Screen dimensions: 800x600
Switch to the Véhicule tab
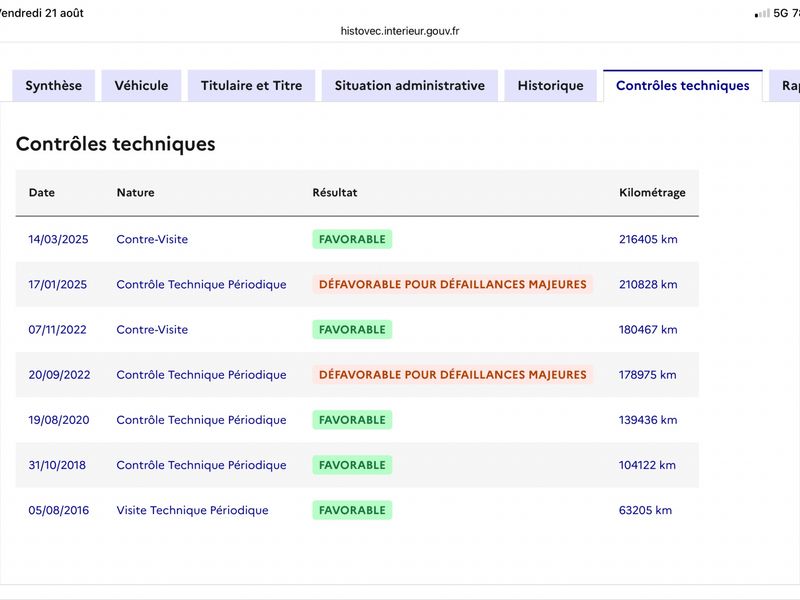click(x=141, y=86)
